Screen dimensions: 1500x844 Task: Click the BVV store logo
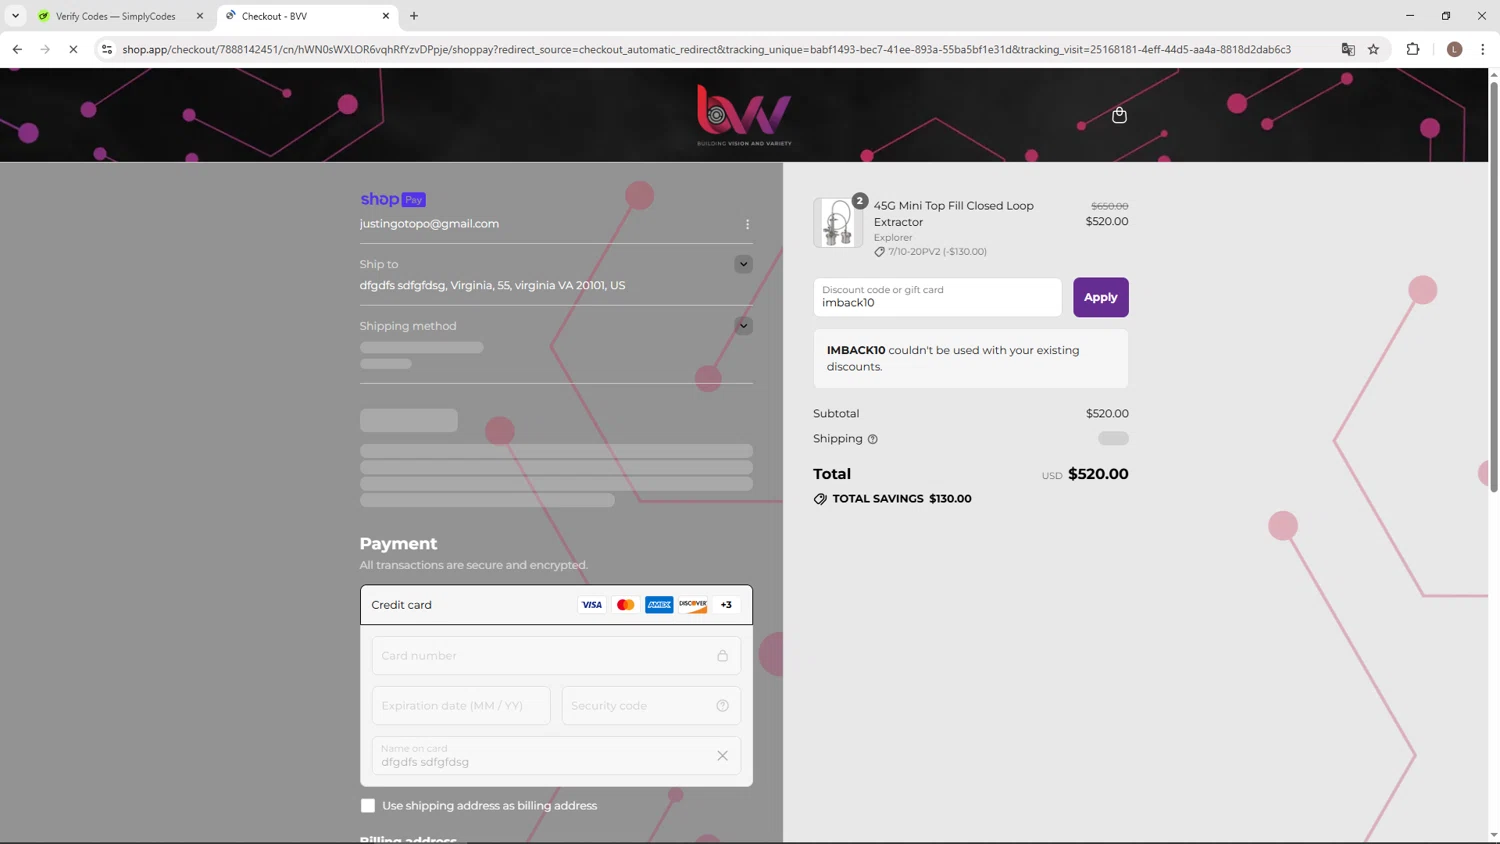point(744,115)
